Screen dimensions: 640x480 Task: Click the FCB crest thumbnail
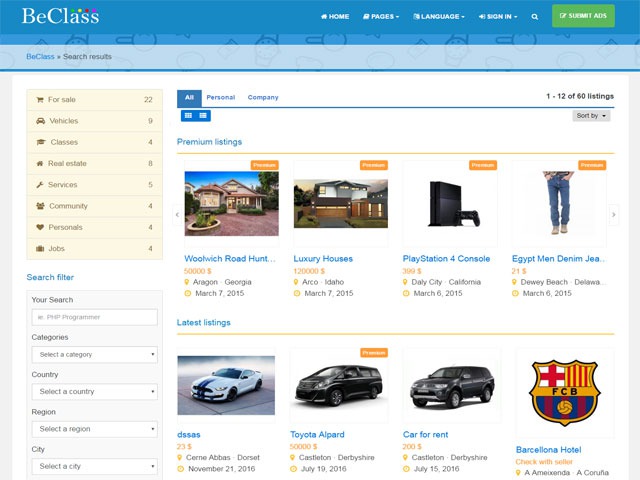pos(564,393)
